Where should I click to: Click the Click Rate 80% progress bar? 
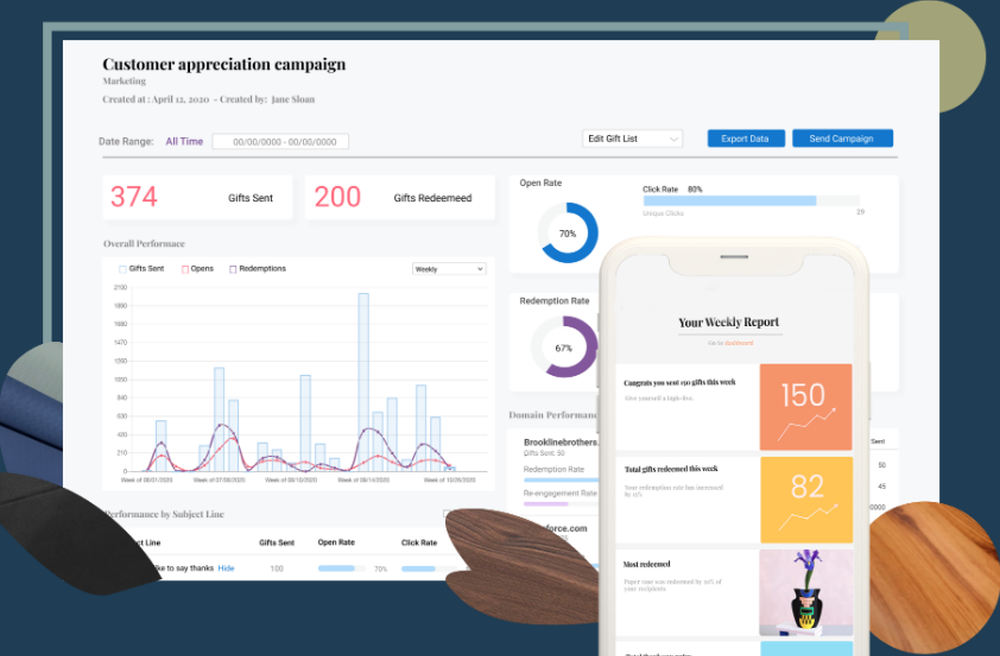tap(751, 201)
